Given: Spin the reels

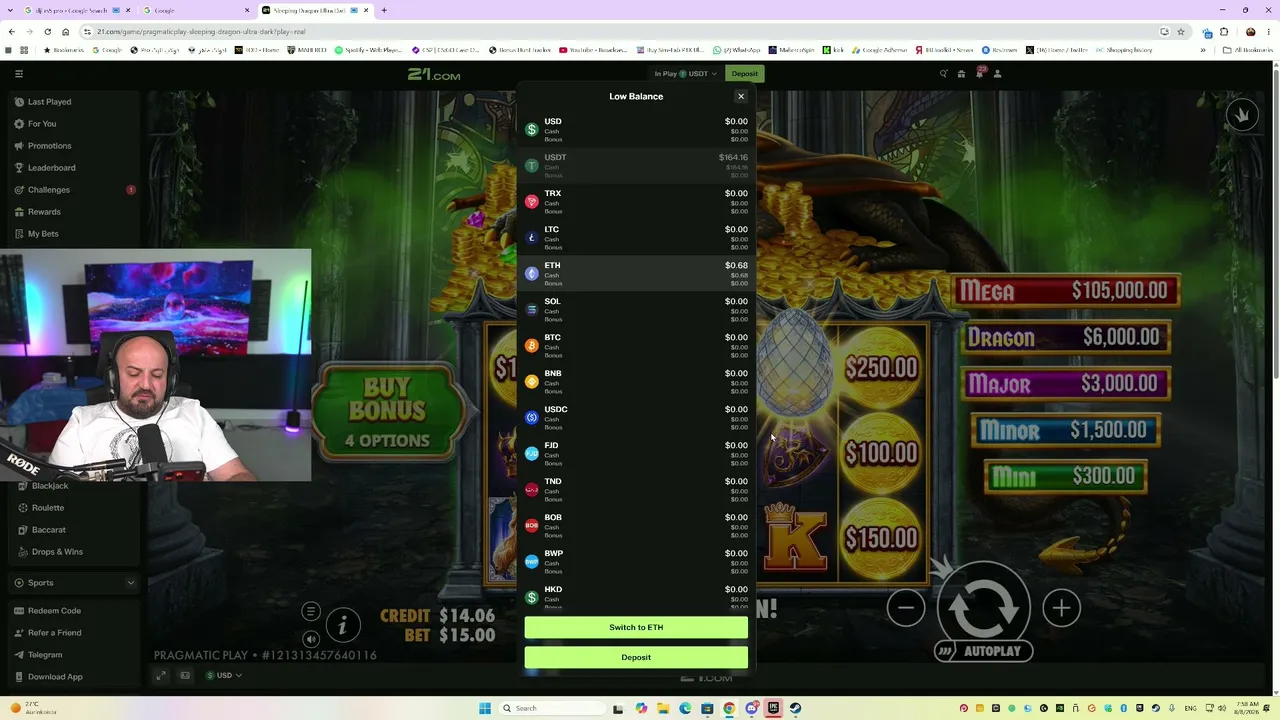Looking at the screenshot, I should pos(984,606).
